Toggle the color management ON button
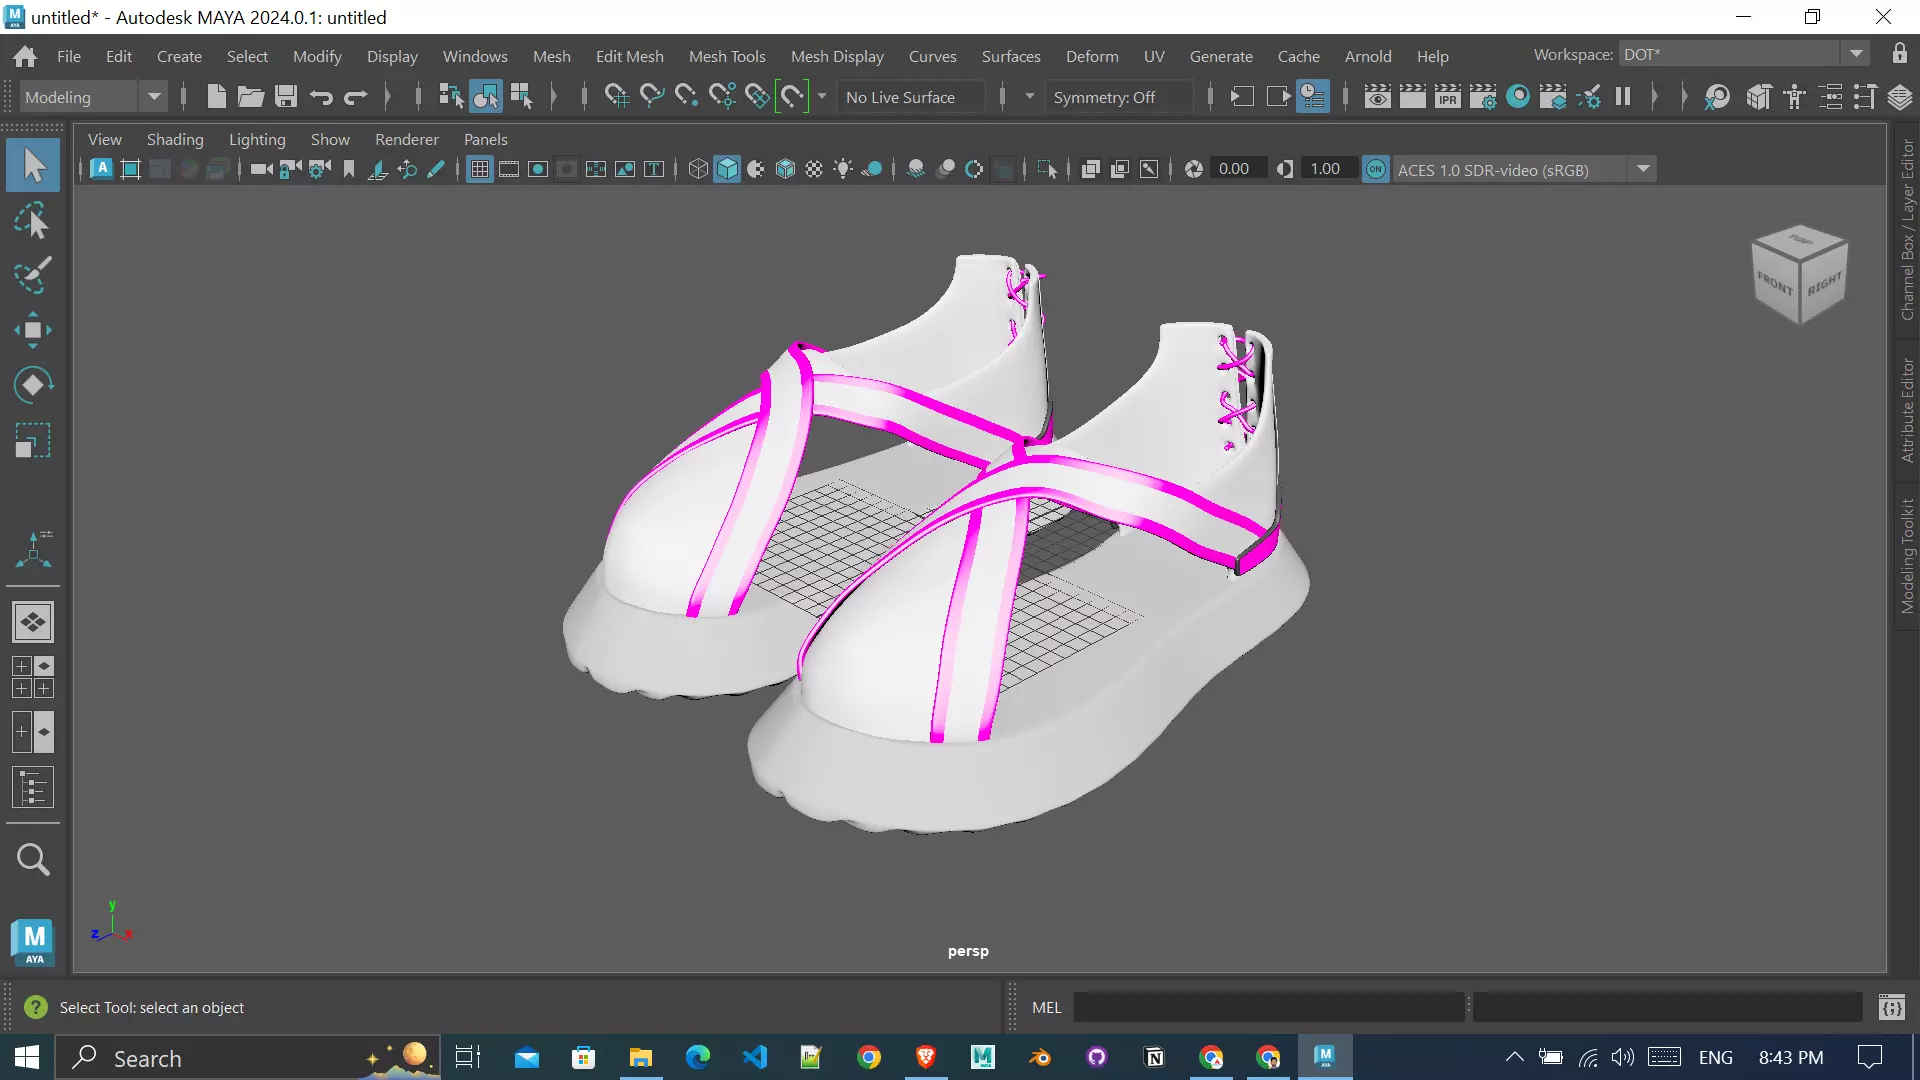The width and height of the screenshot is (1920, 1080). [1376, 169]
